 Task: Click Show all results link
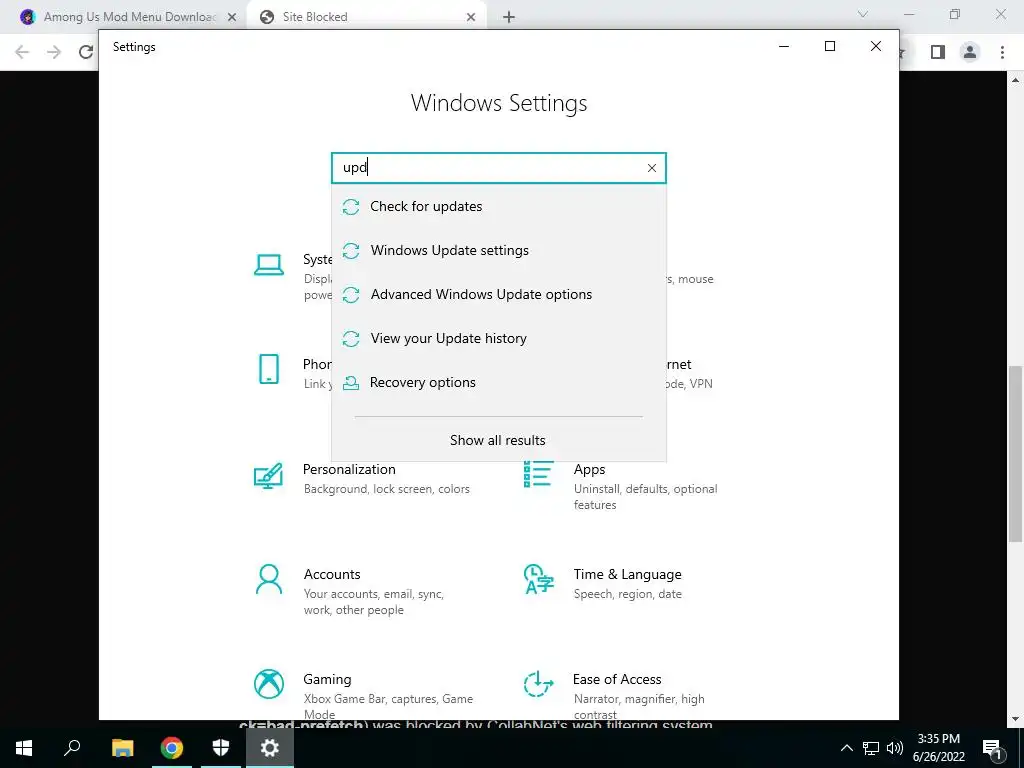(x=498, y=440)
